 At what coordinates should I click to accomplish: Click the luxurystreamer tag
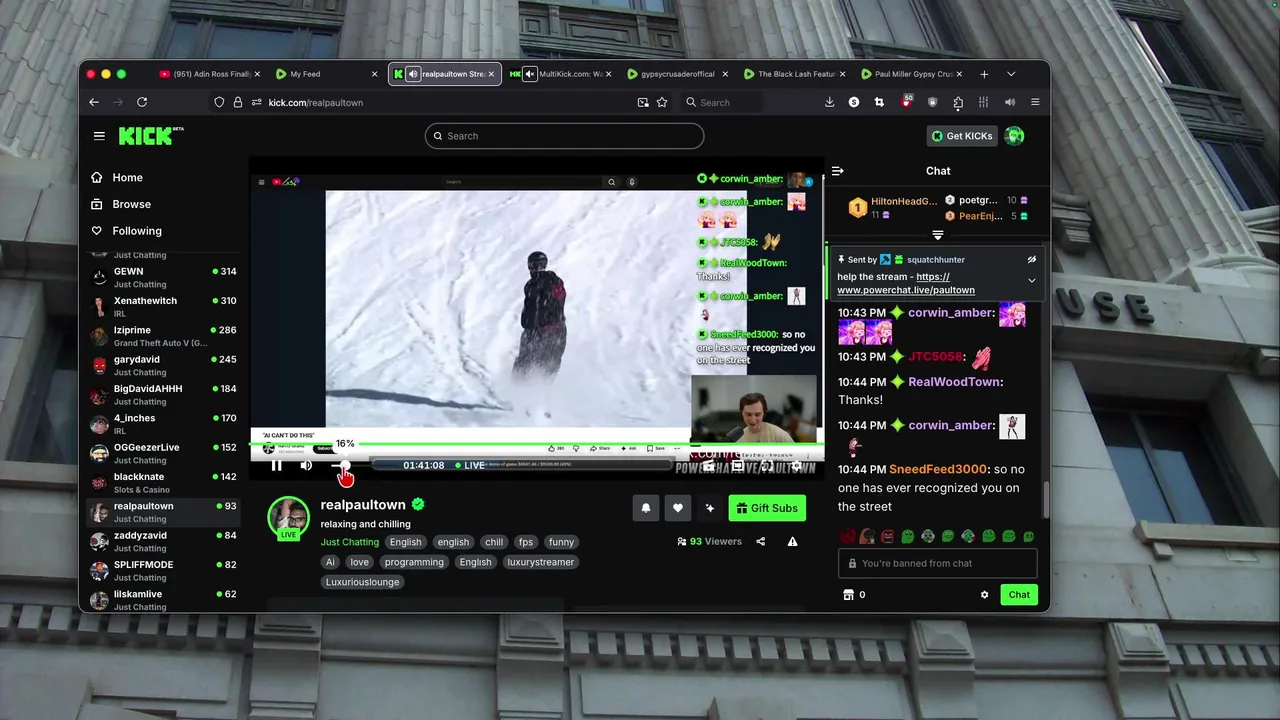(540, 562)
